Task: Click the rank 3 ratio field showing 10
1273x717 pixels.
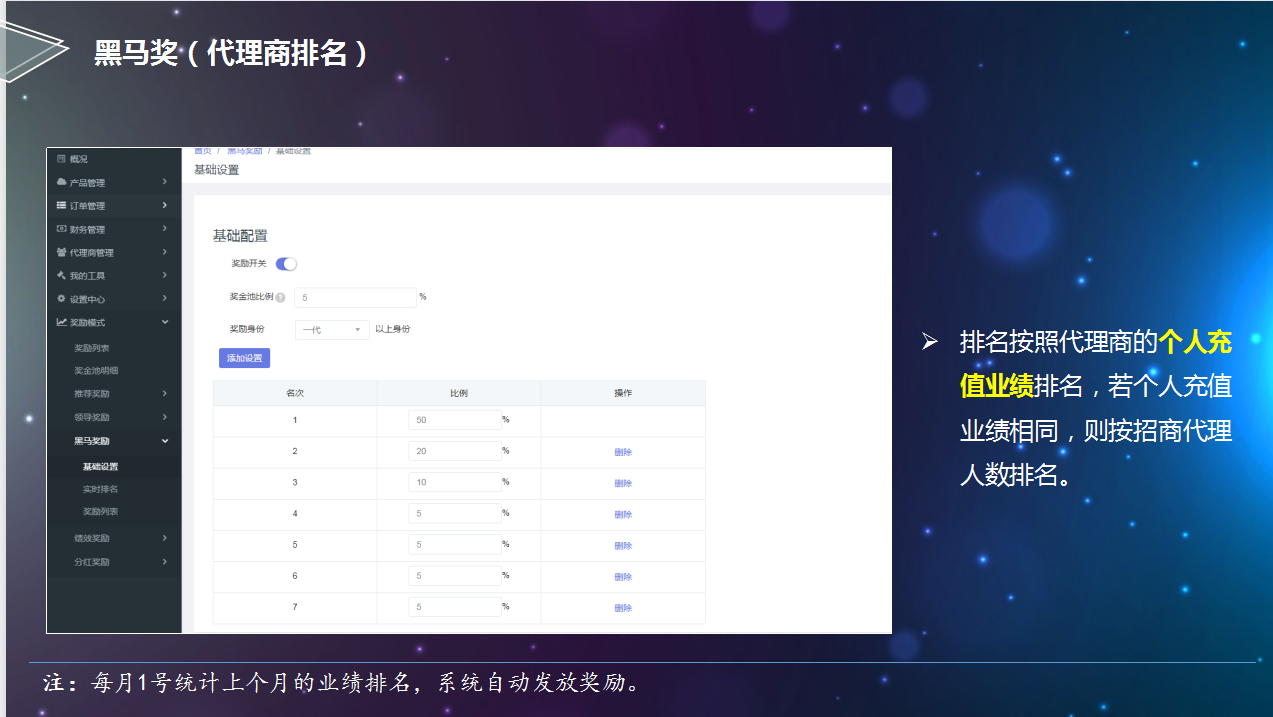Action: [455, 482]
